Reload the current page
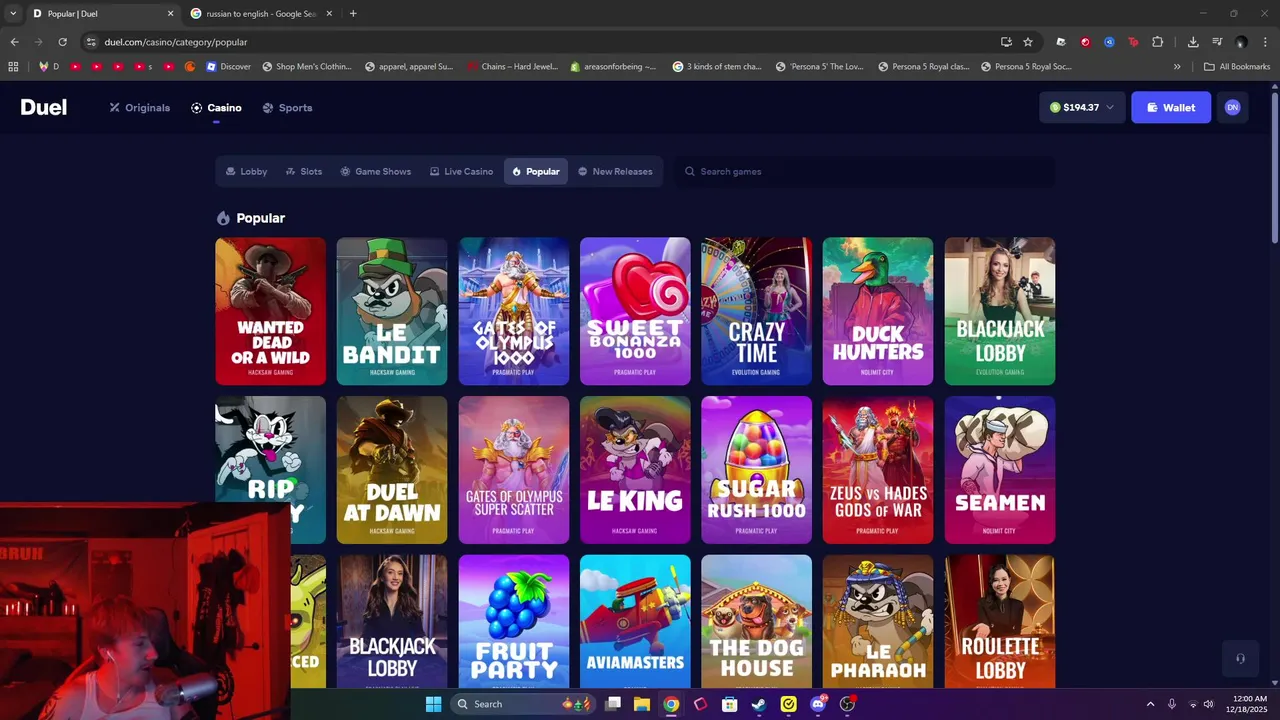 click(62, 42)
